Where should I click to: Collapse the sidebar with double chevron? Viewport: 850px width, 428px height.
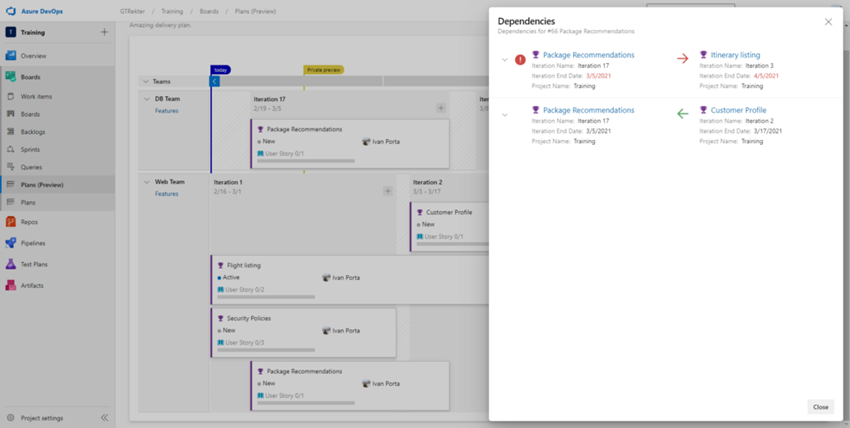pos(105,418)
